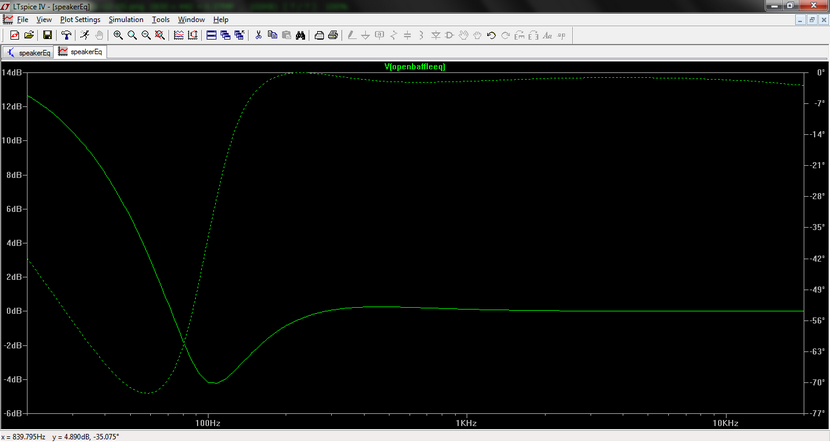Save using the floppy disk icon

tap(47, 35)
